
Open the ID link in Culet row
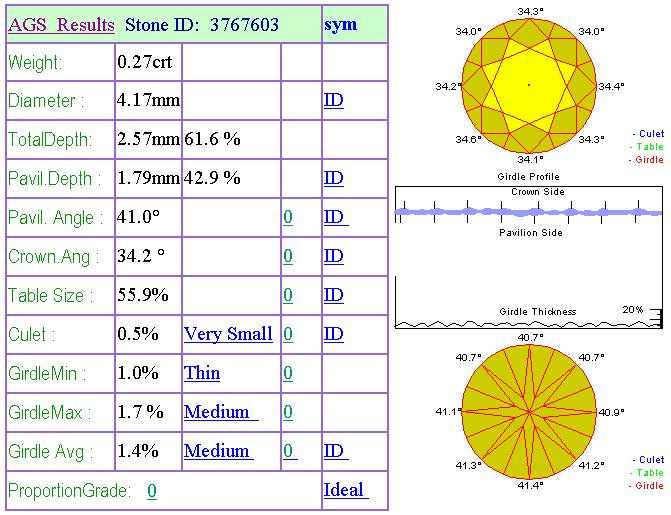click(x=334, y=334)
